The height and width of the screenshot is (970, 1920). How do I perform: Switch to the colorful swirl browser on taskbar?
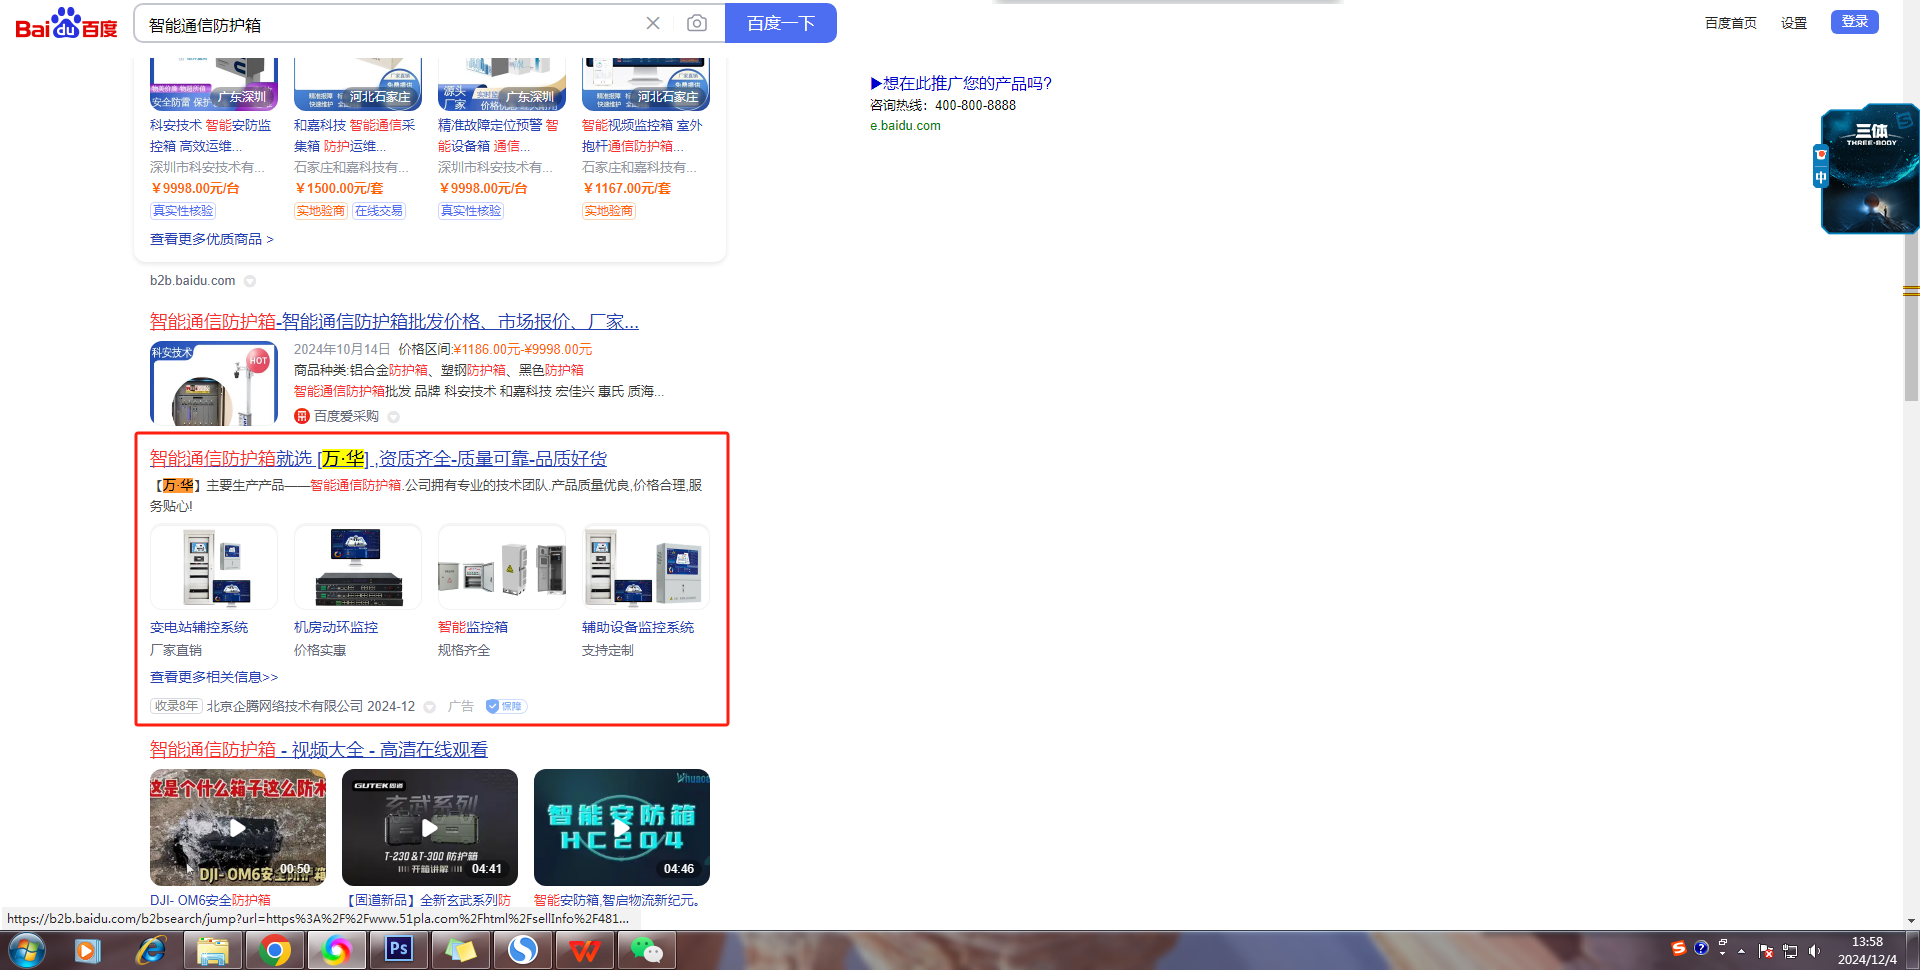point(336,950)
